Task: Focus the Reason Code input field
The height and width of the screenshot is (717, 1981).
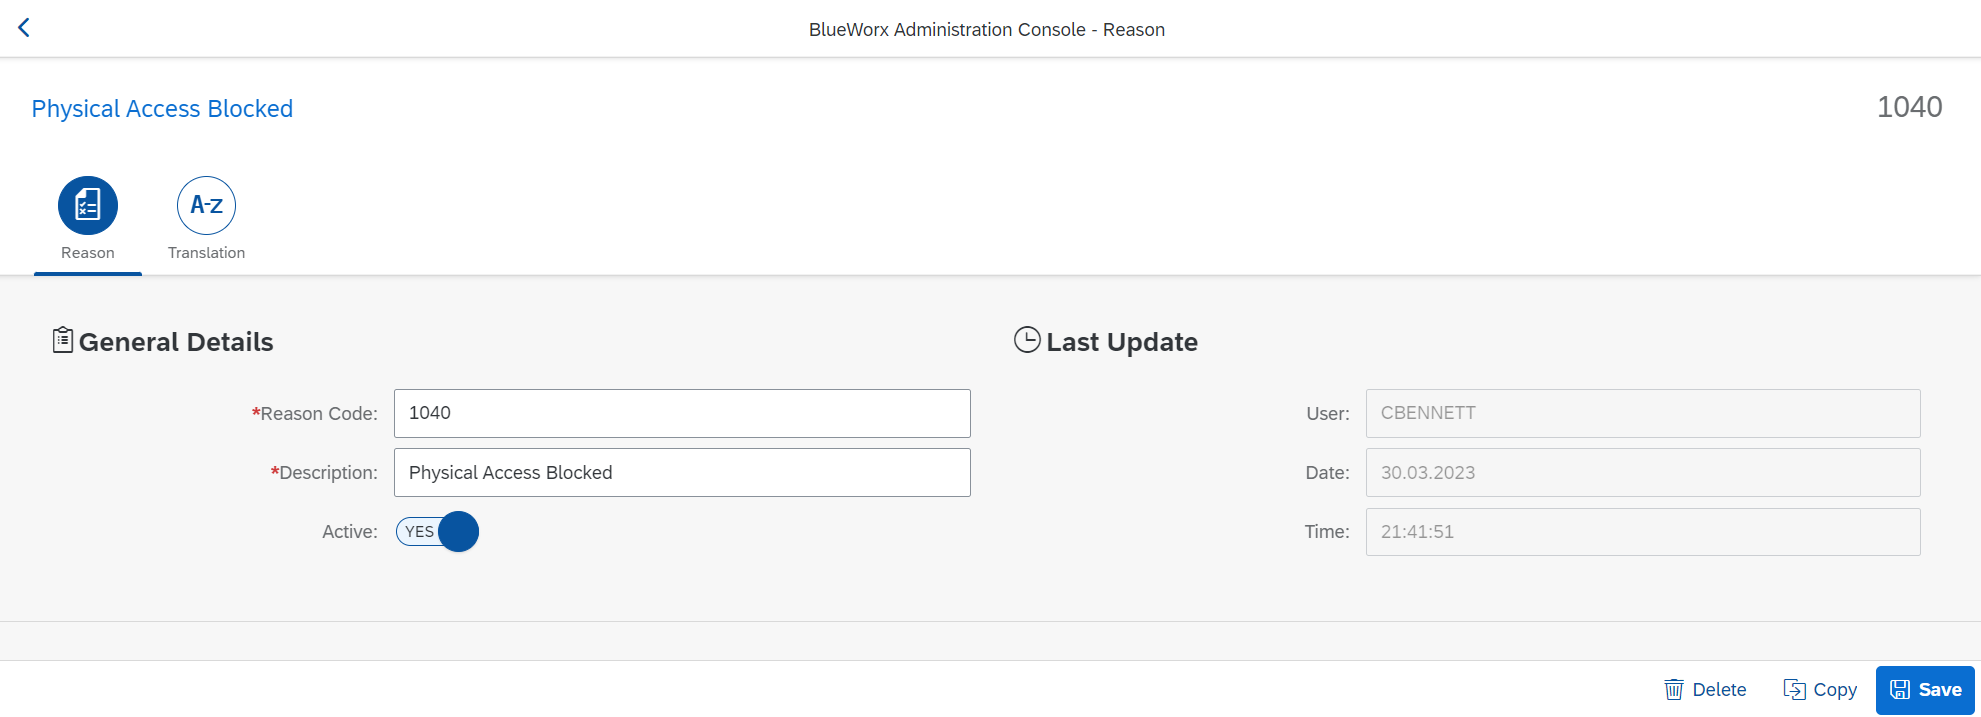Action: pos(682,413)
